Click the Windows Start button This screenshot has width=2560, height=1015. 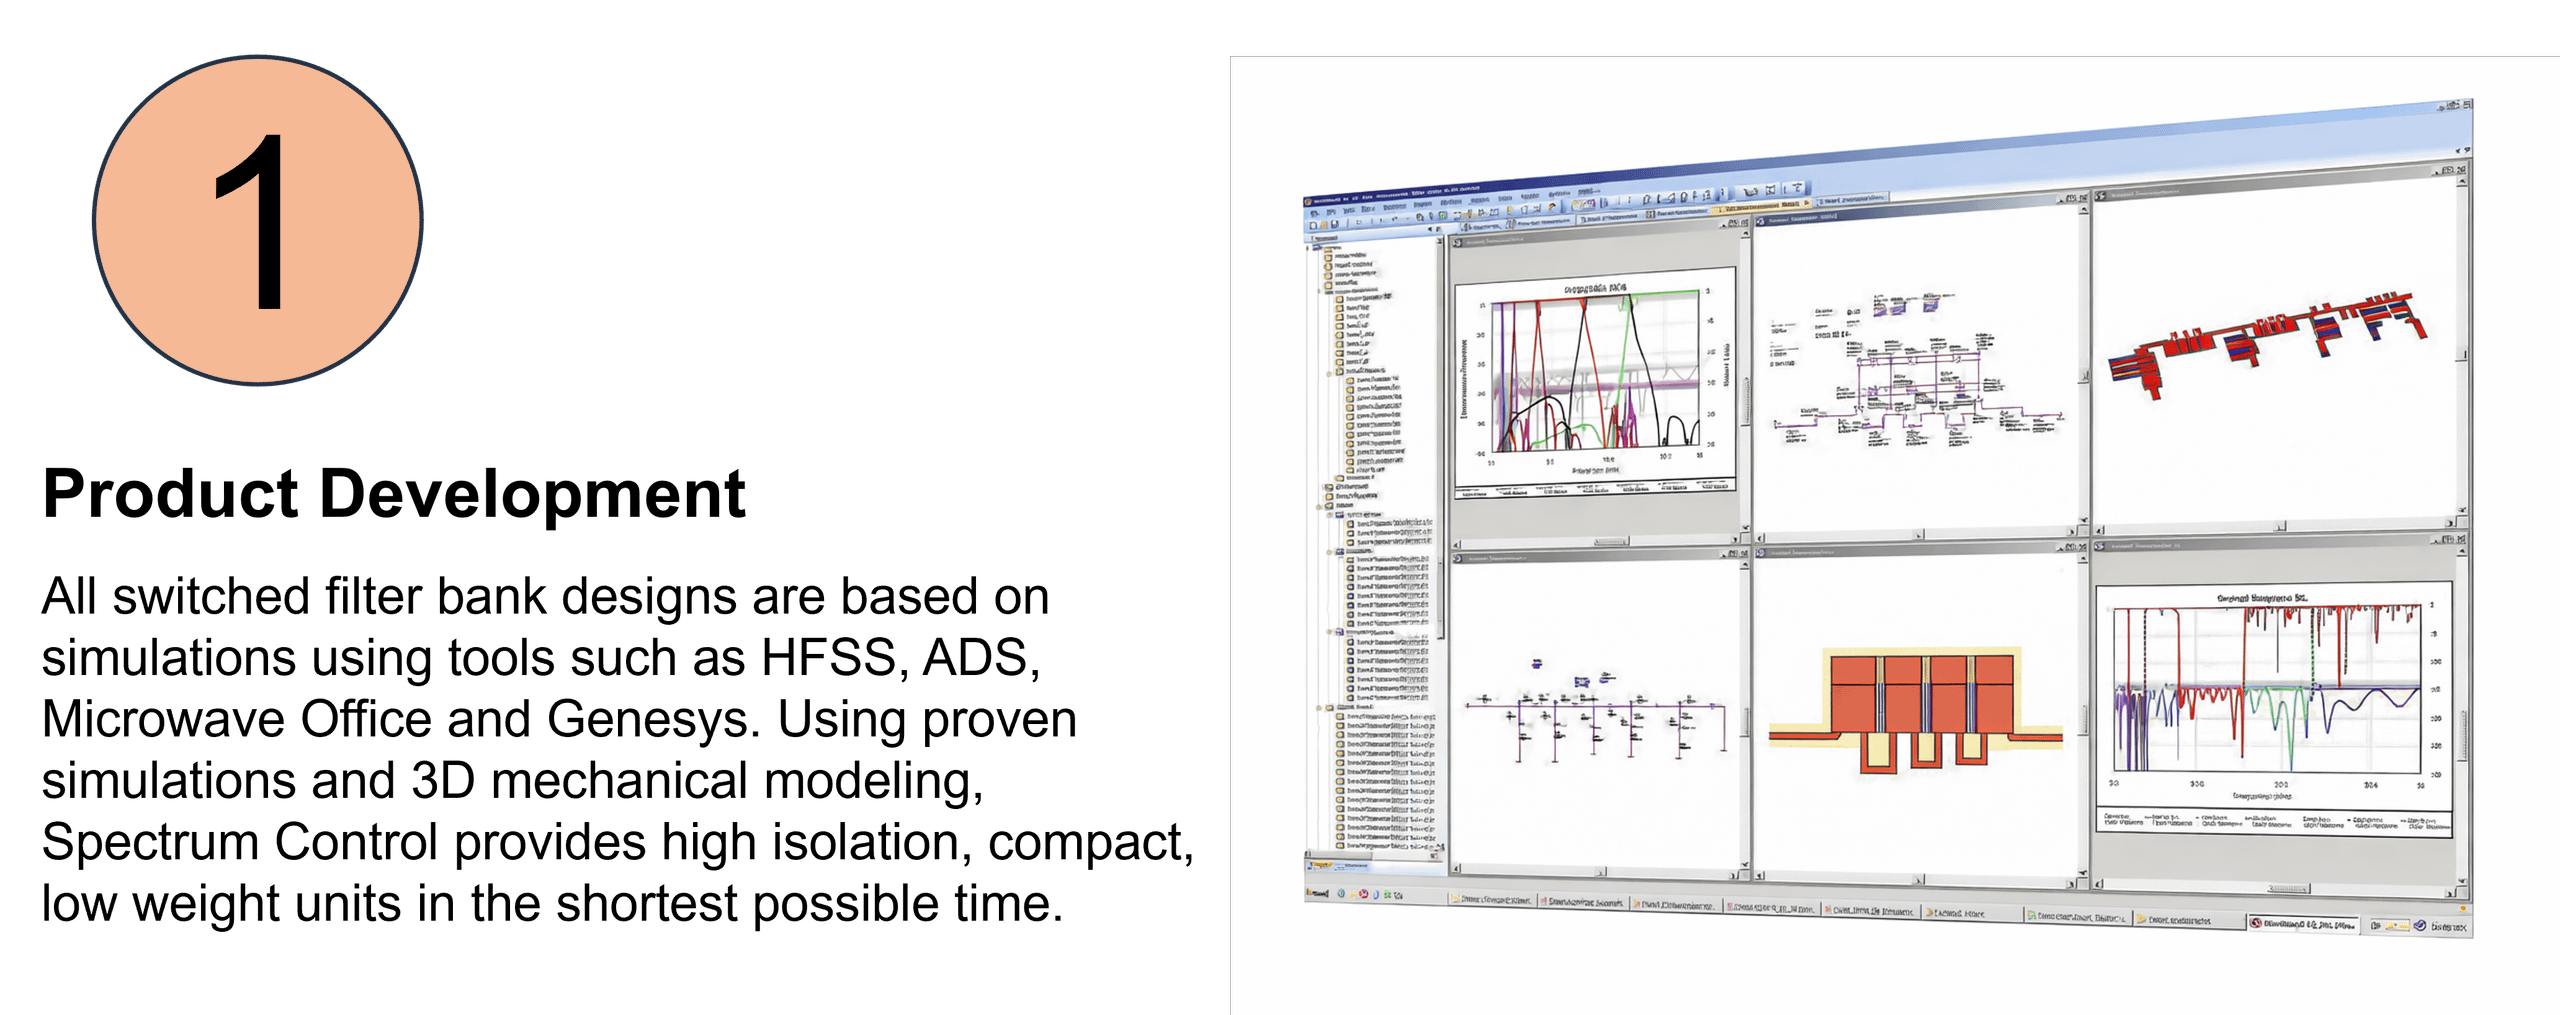pos(1318,892)
